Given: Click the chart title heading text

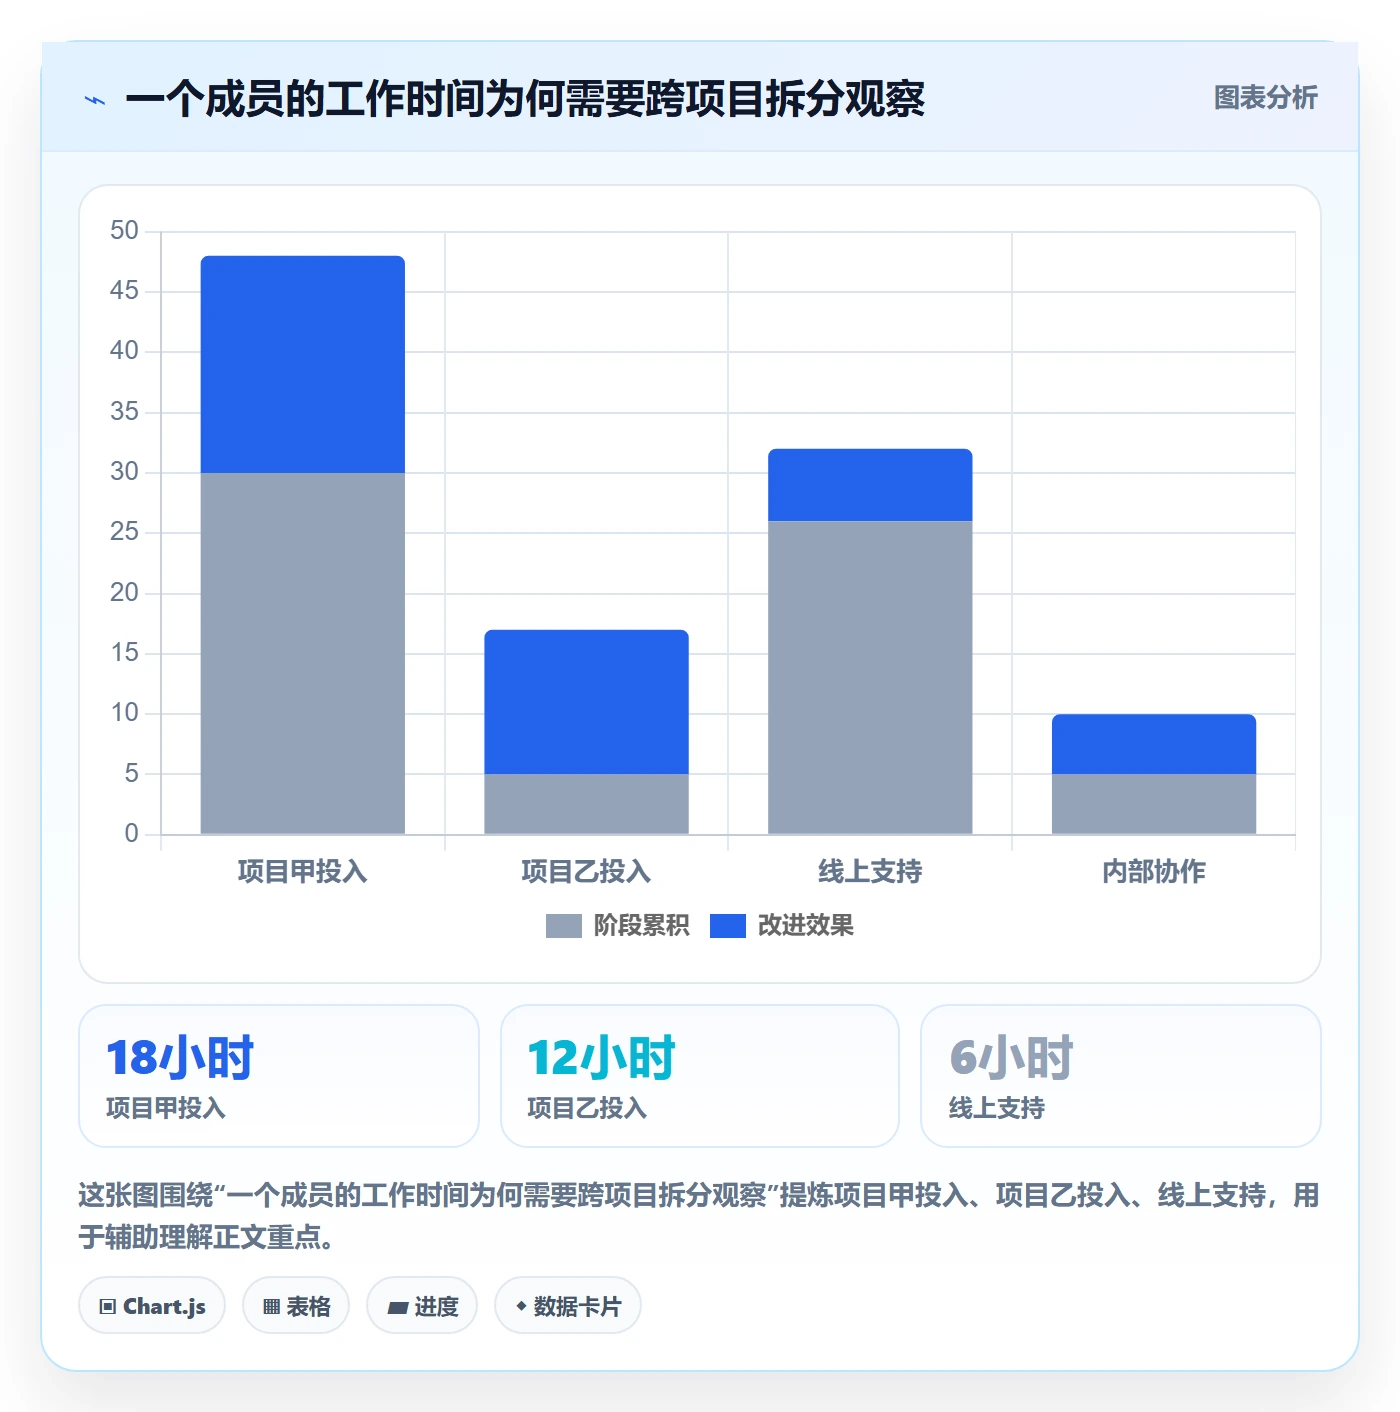Looking at the screenshot, I should pyautogui.click(x=525, y=99).
